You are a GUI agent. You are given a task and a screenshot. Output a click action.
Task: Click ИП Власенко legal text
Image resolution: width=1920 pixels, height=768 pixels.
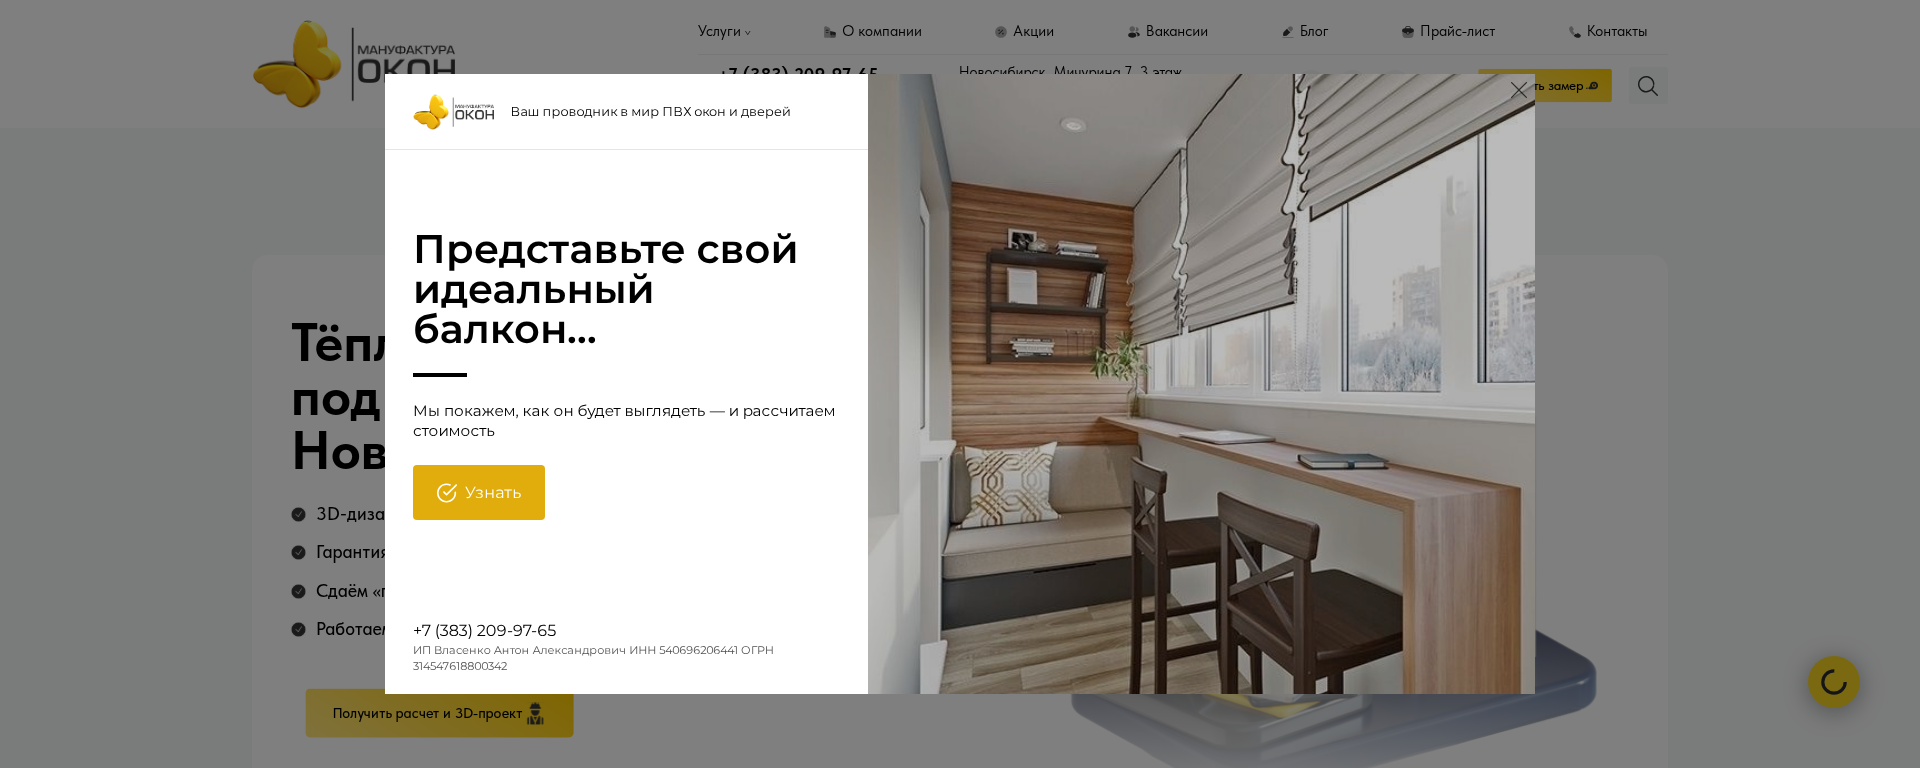(593, 658)
